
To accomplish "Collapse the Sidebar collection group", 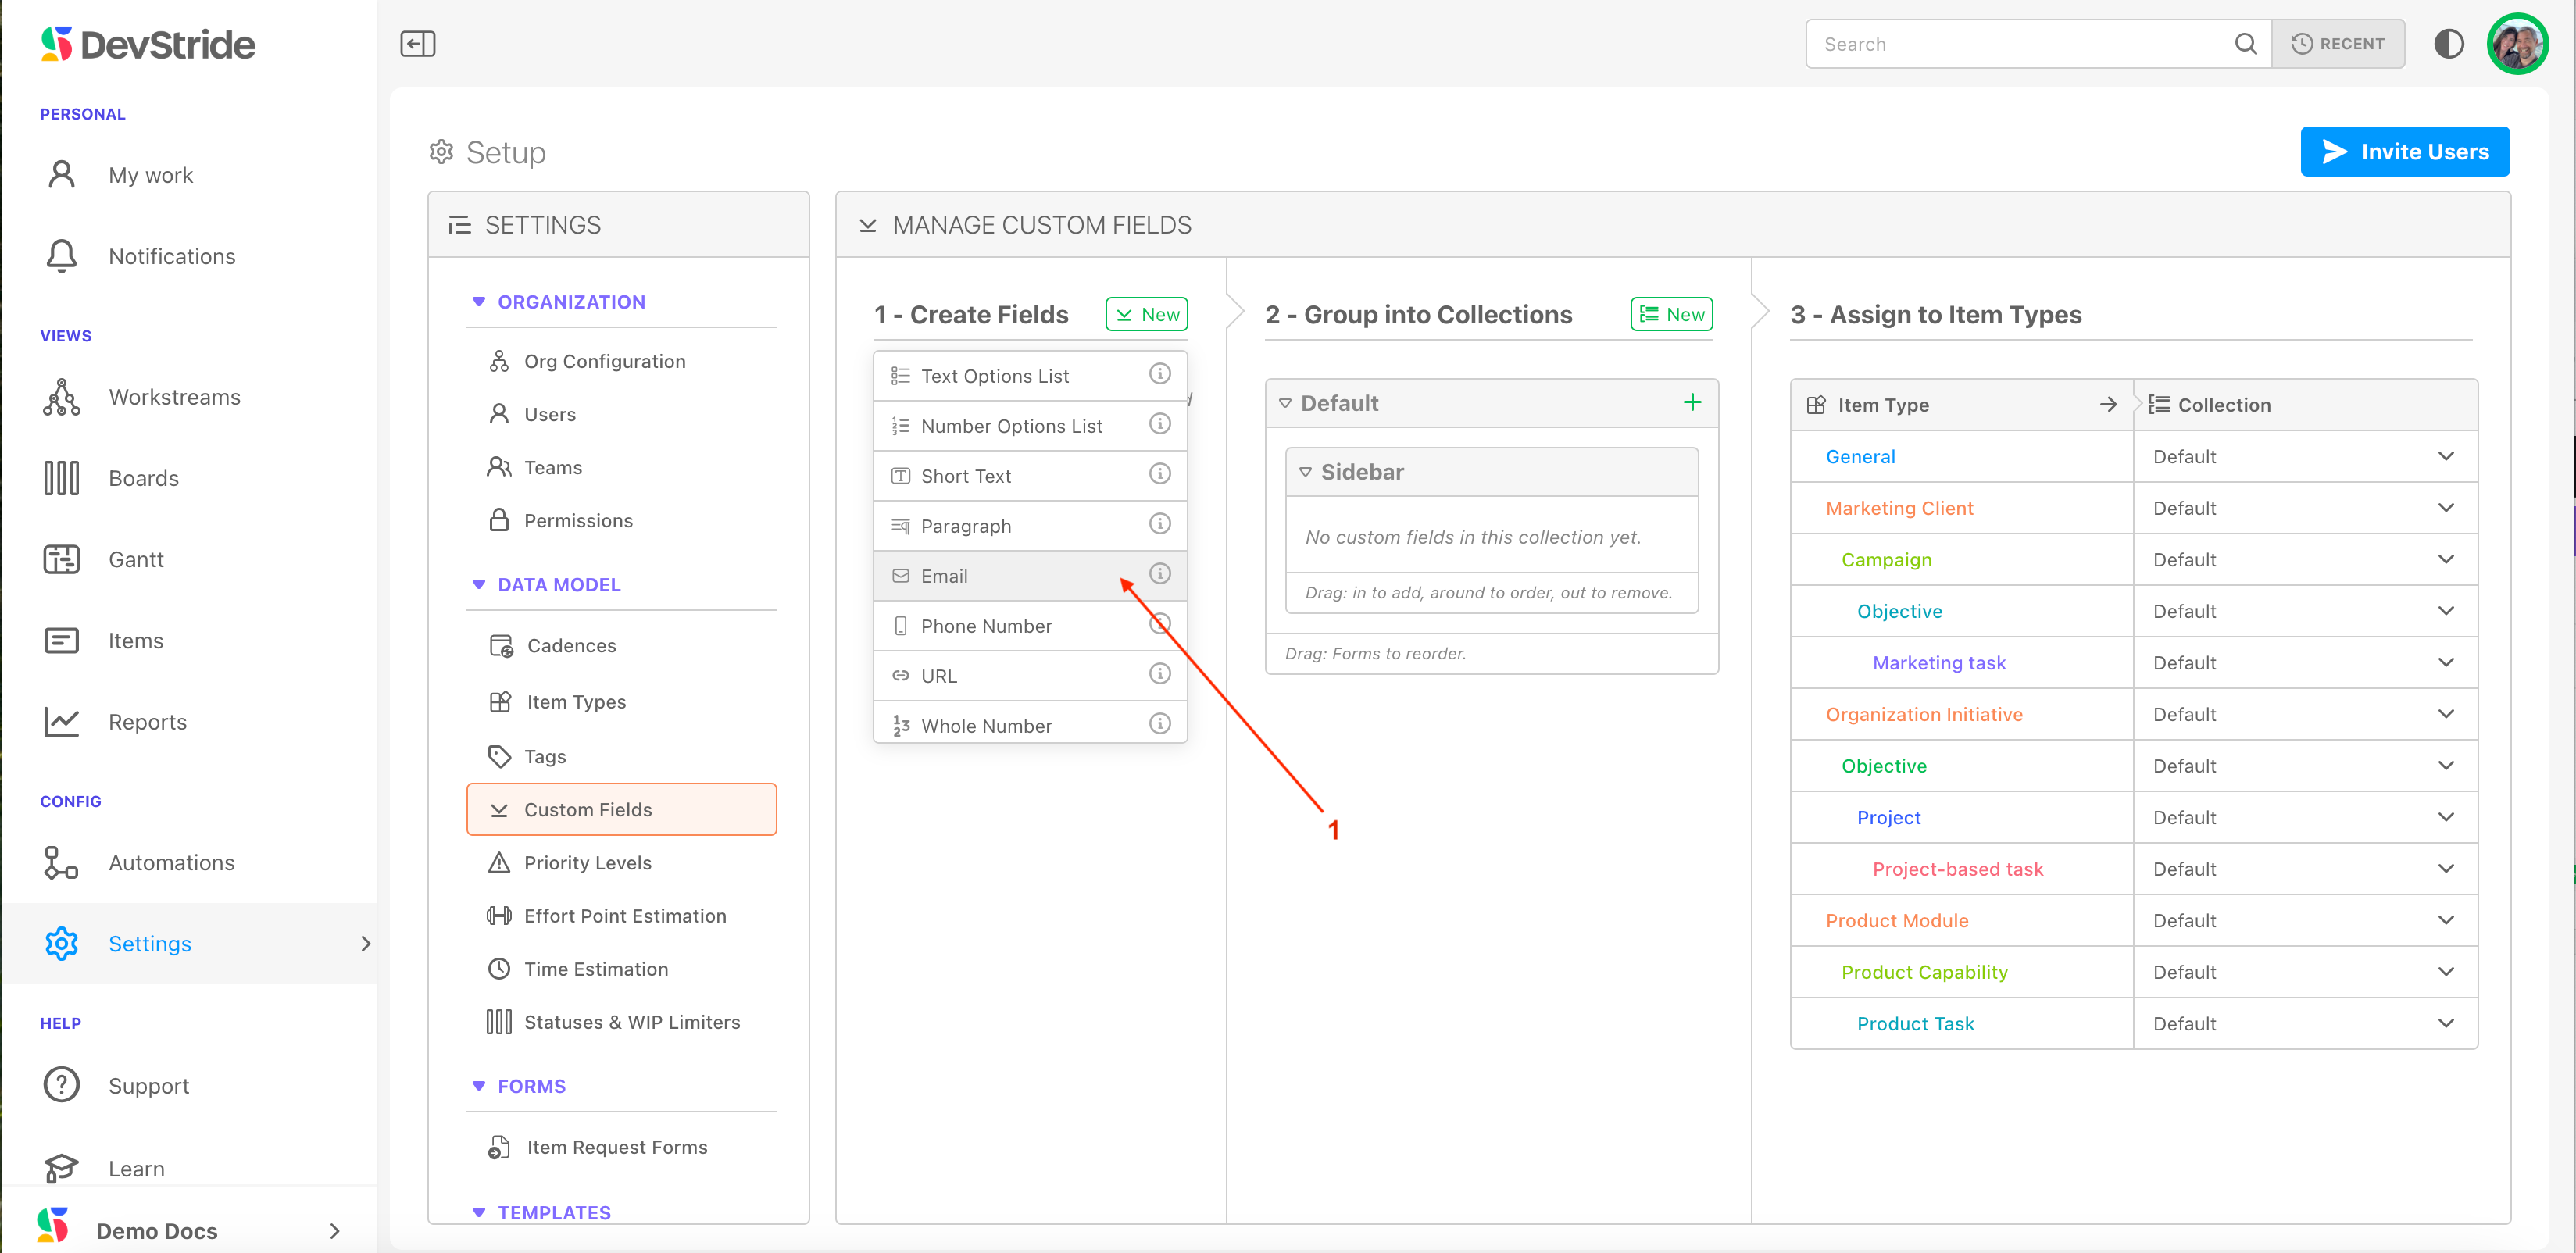I will tap(1305, 472).
